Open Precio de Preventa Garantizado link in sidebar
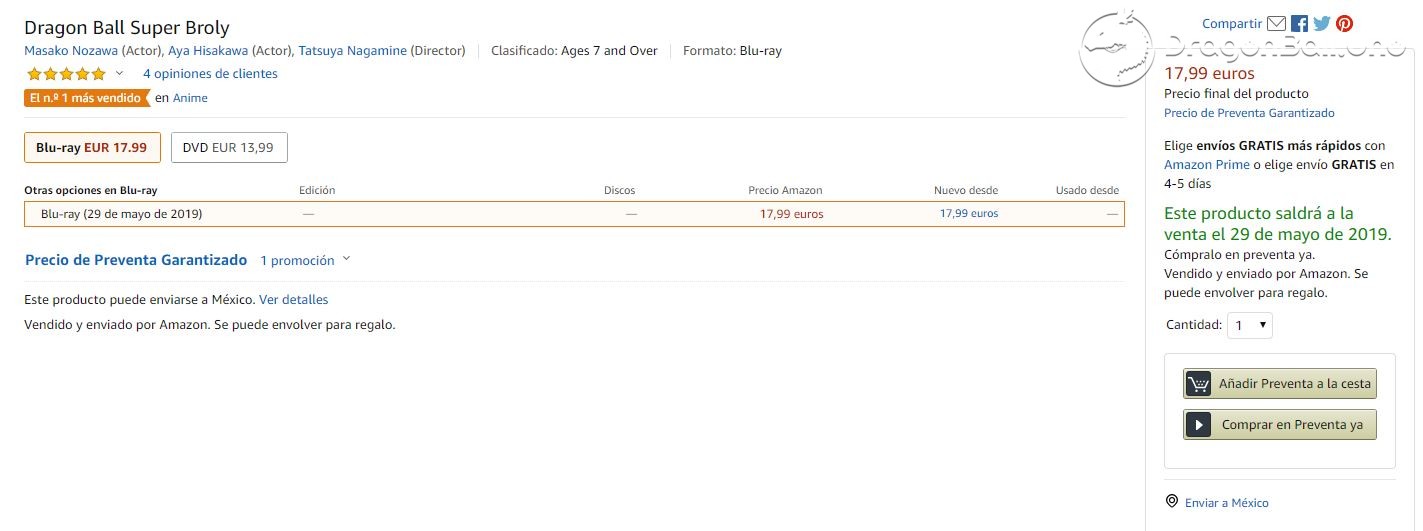This screenshot has width=1423, height=531. [1249, 113]
